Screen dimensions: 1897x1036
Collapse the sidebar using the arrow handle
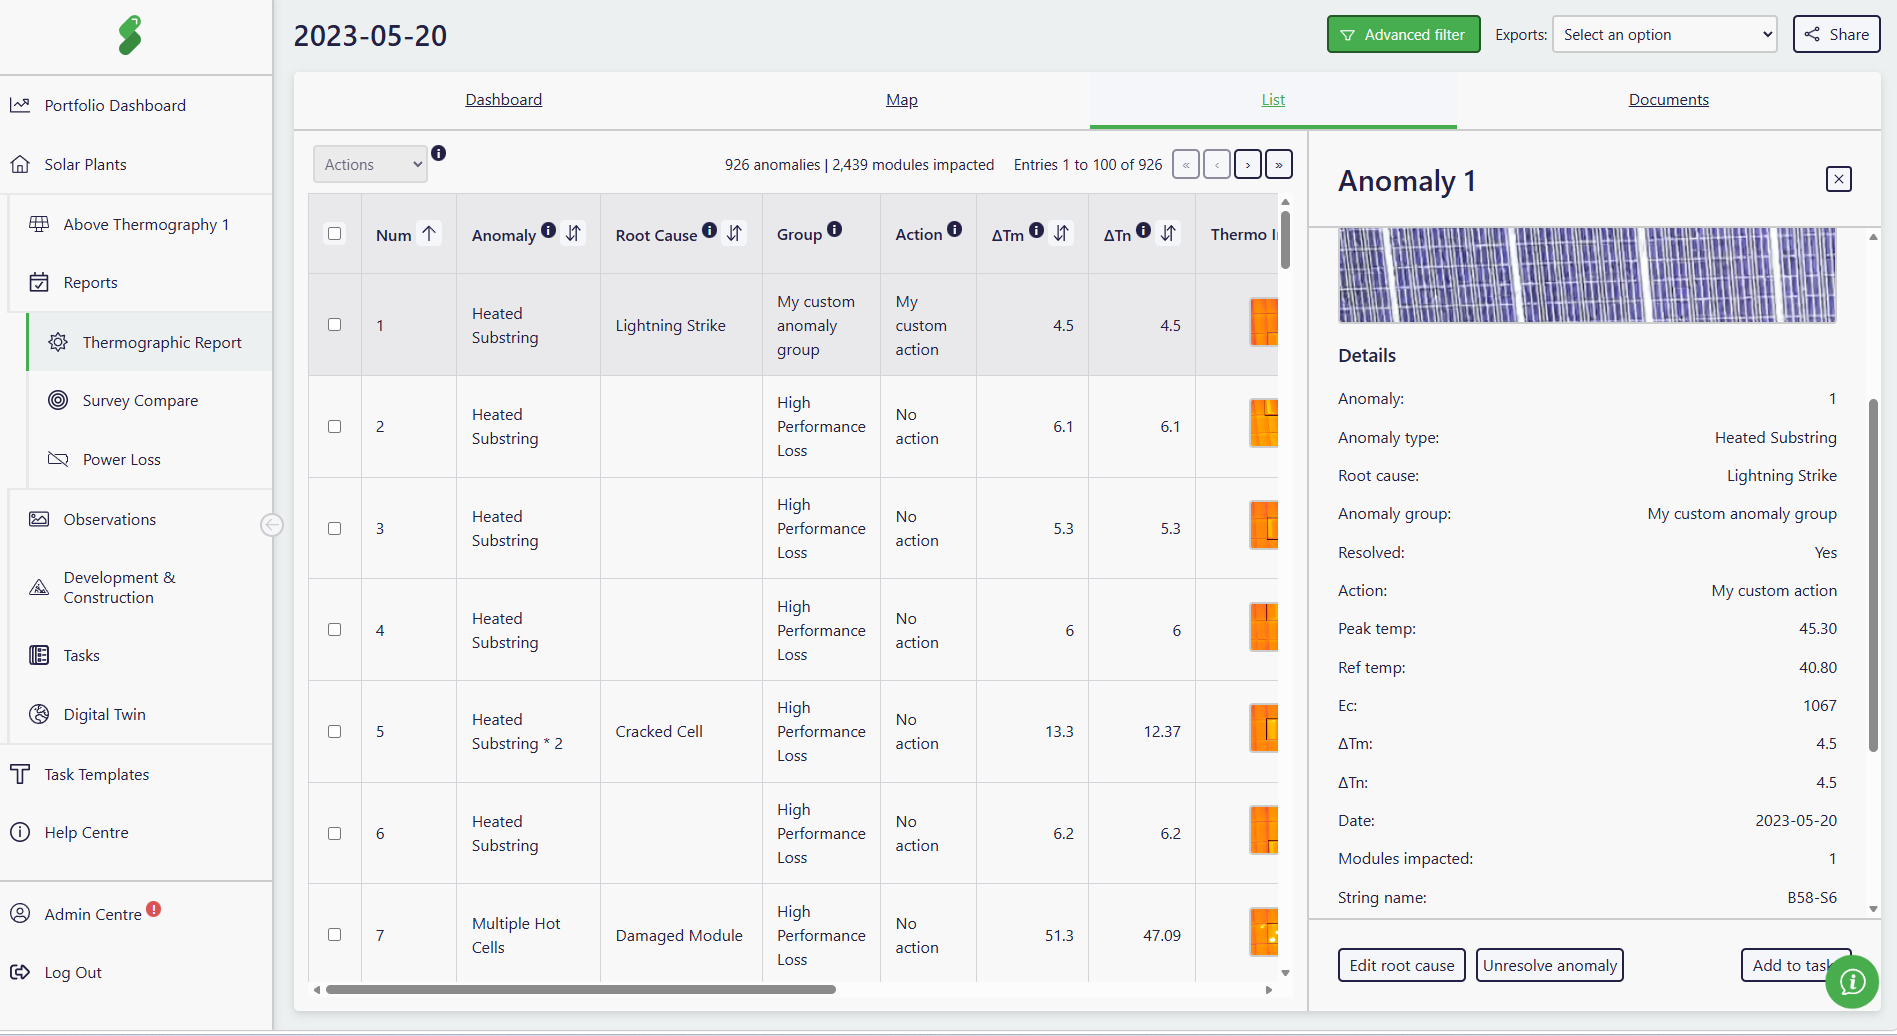tap(271, 525)
